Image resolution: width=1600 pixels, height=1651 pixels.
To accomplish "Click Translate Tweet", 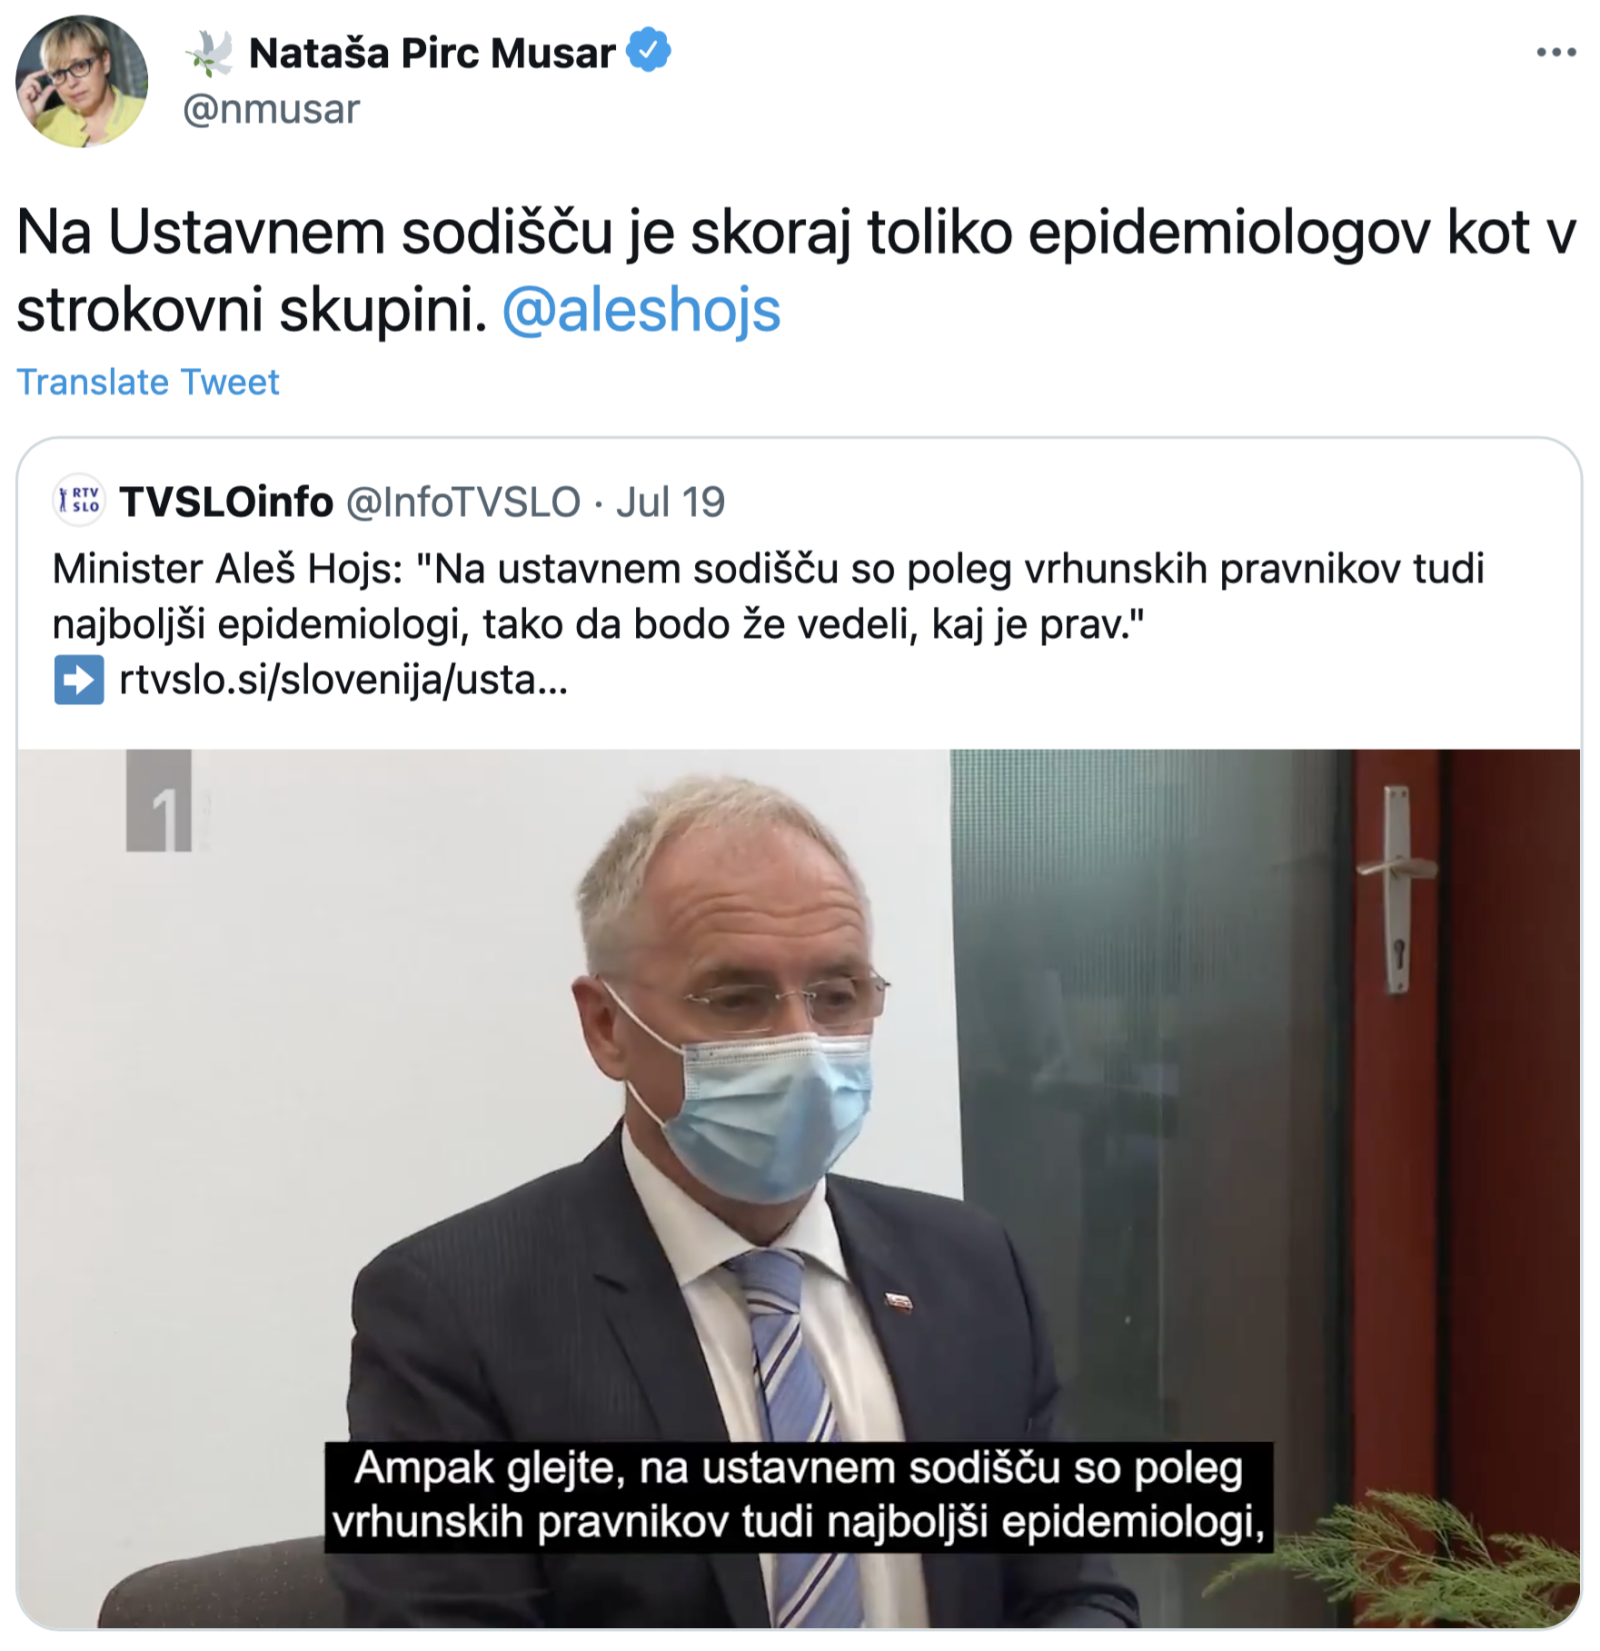I will (x=148, y=382).
